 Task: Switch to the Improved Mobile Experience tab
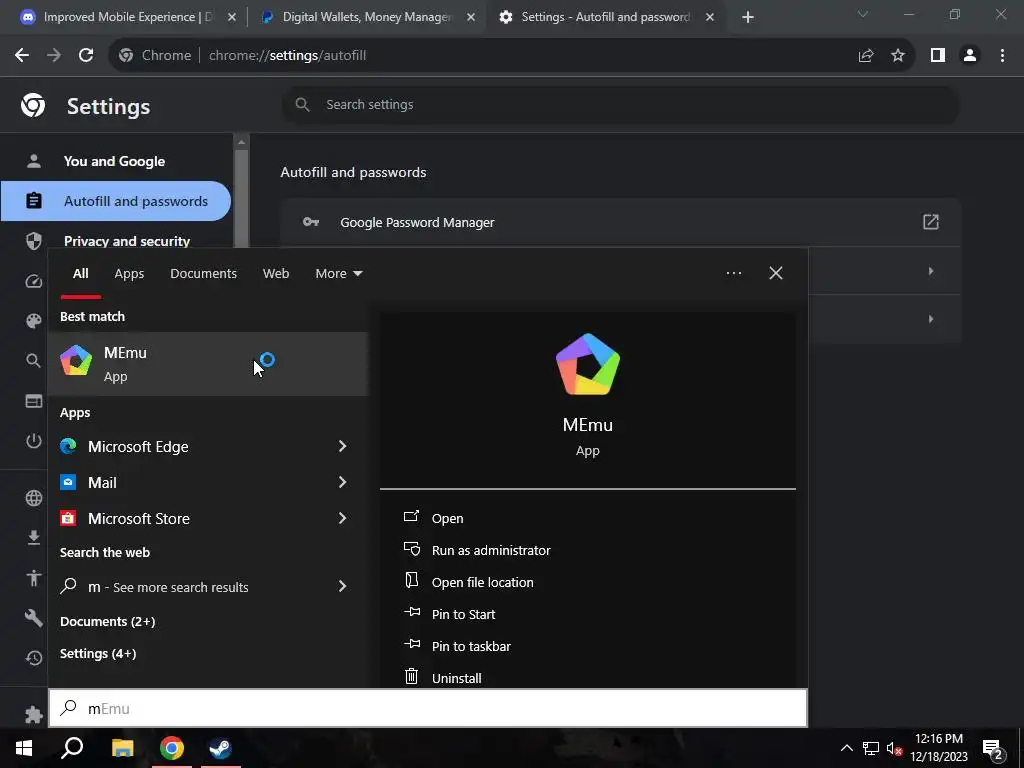click(128, 18)
